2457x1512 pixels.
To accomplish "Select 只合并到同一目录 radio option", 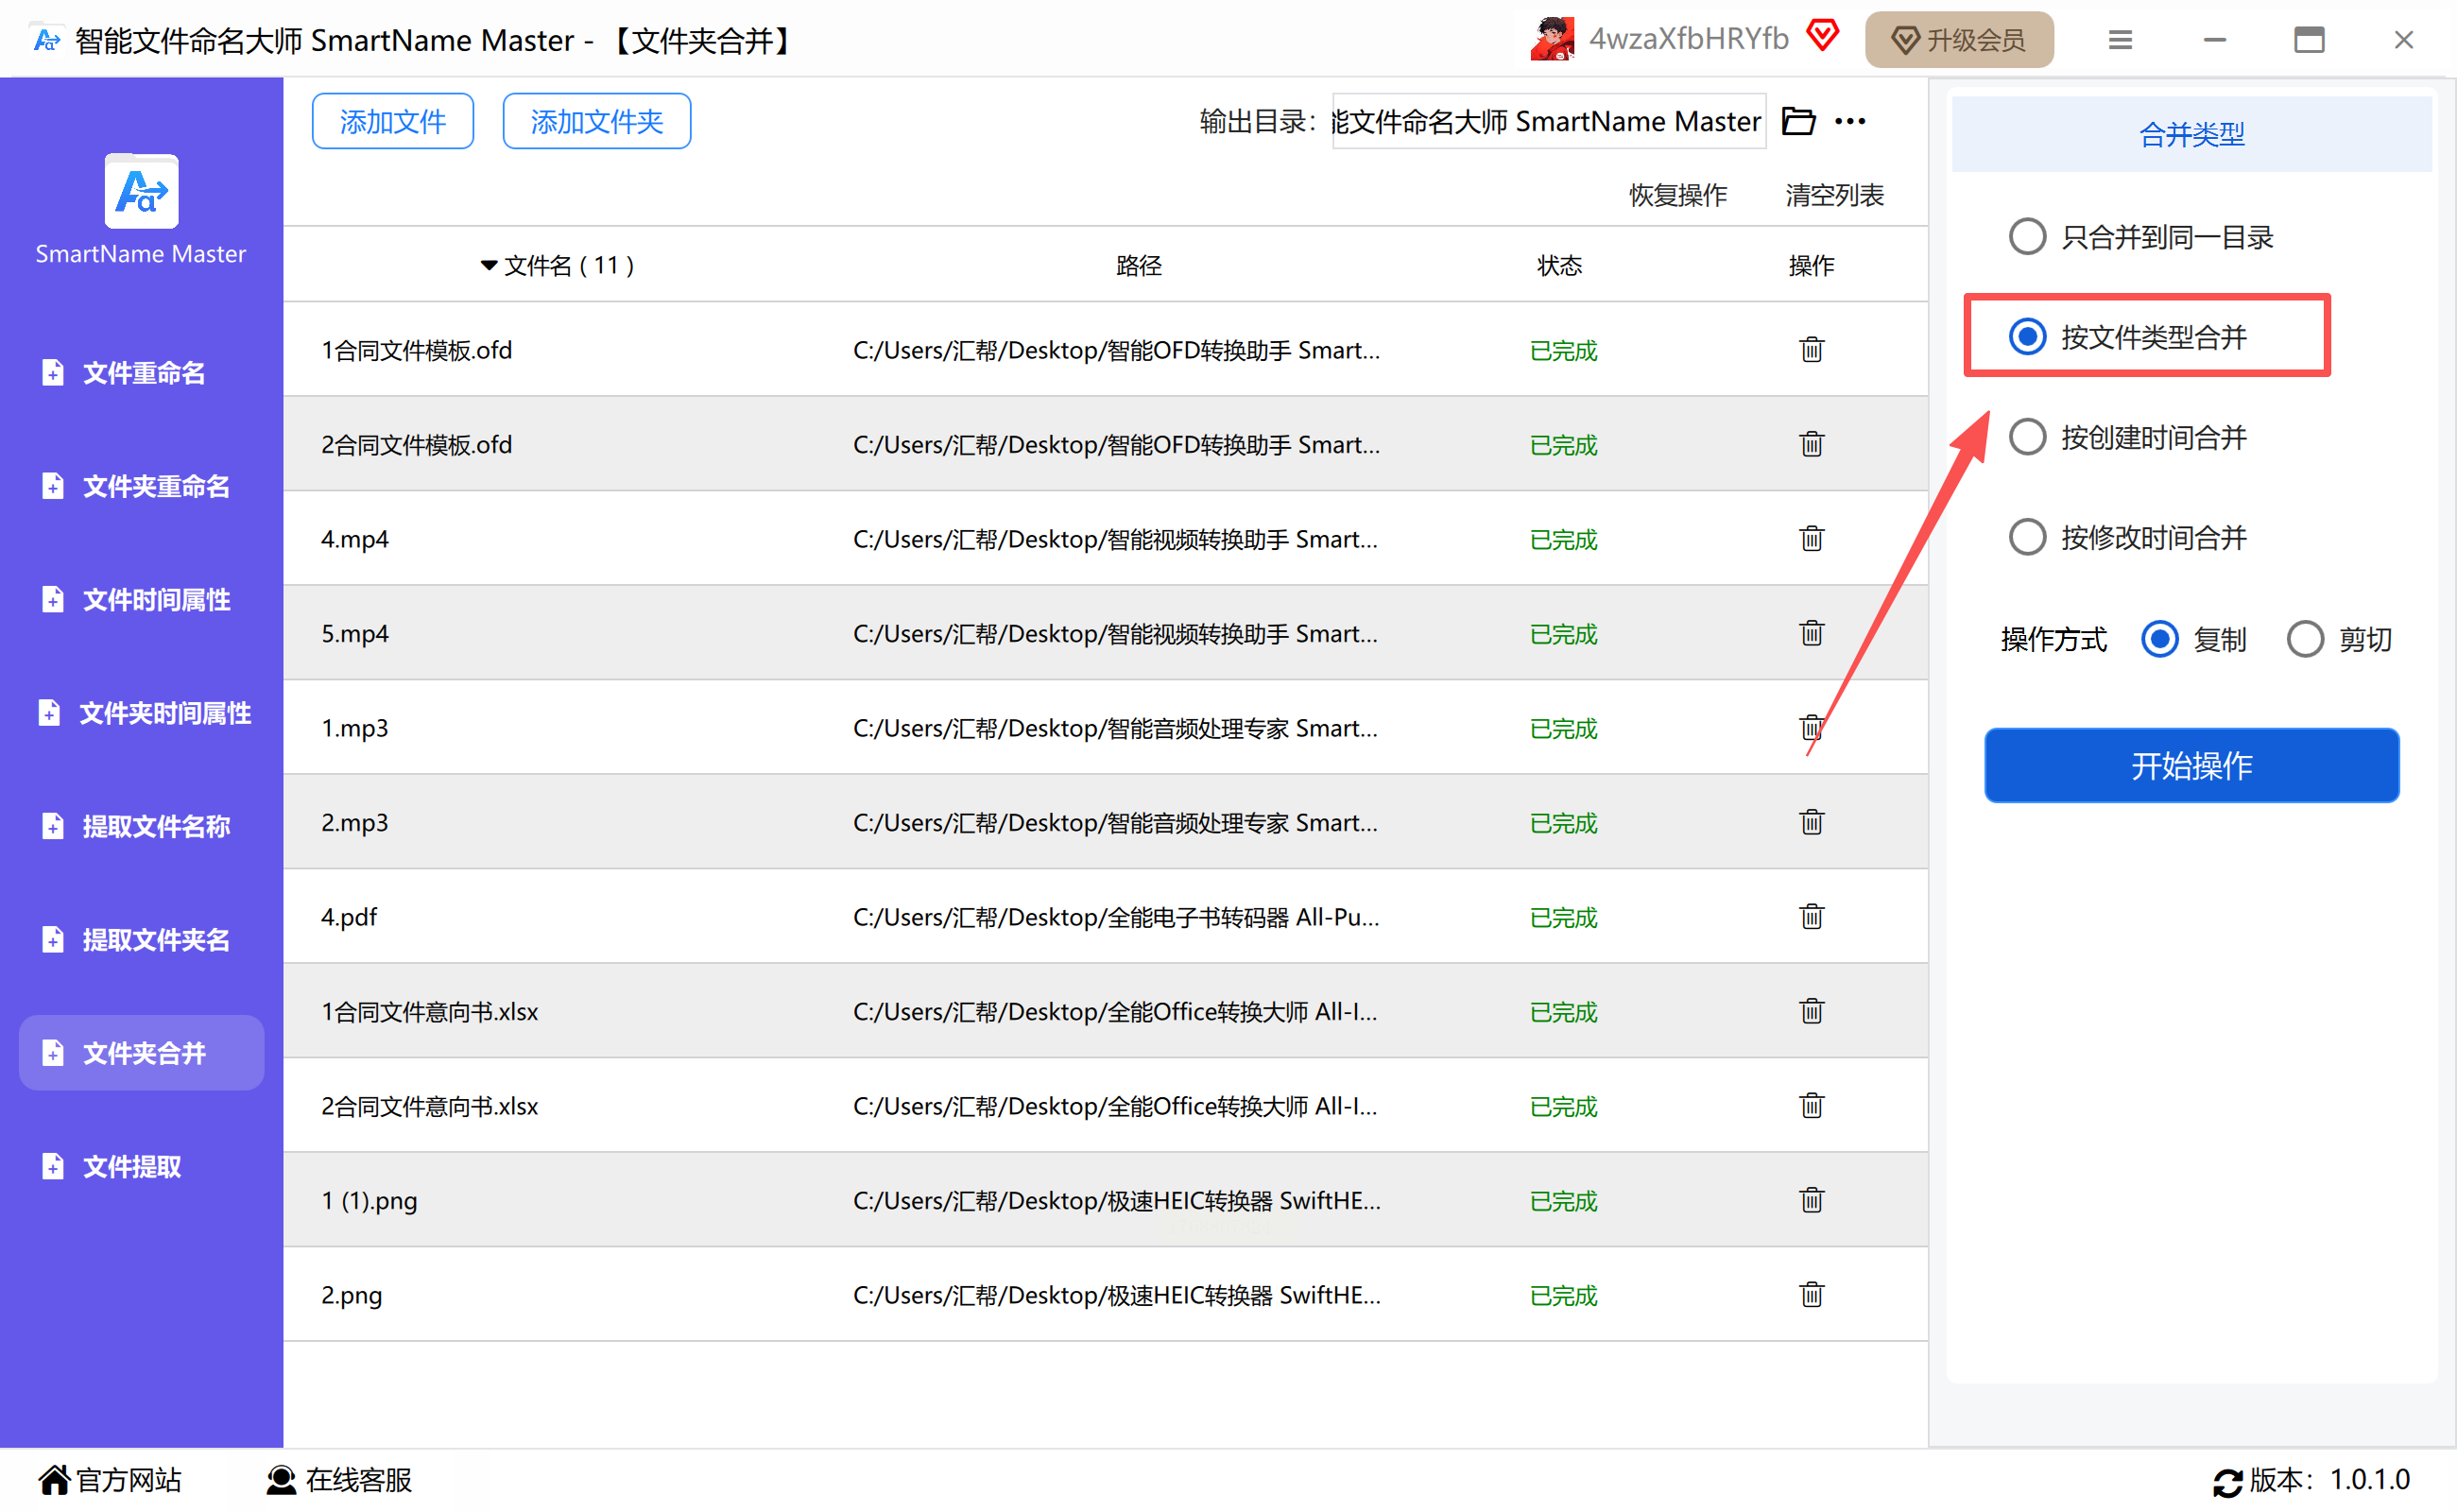I will (x=2027, y=237).
